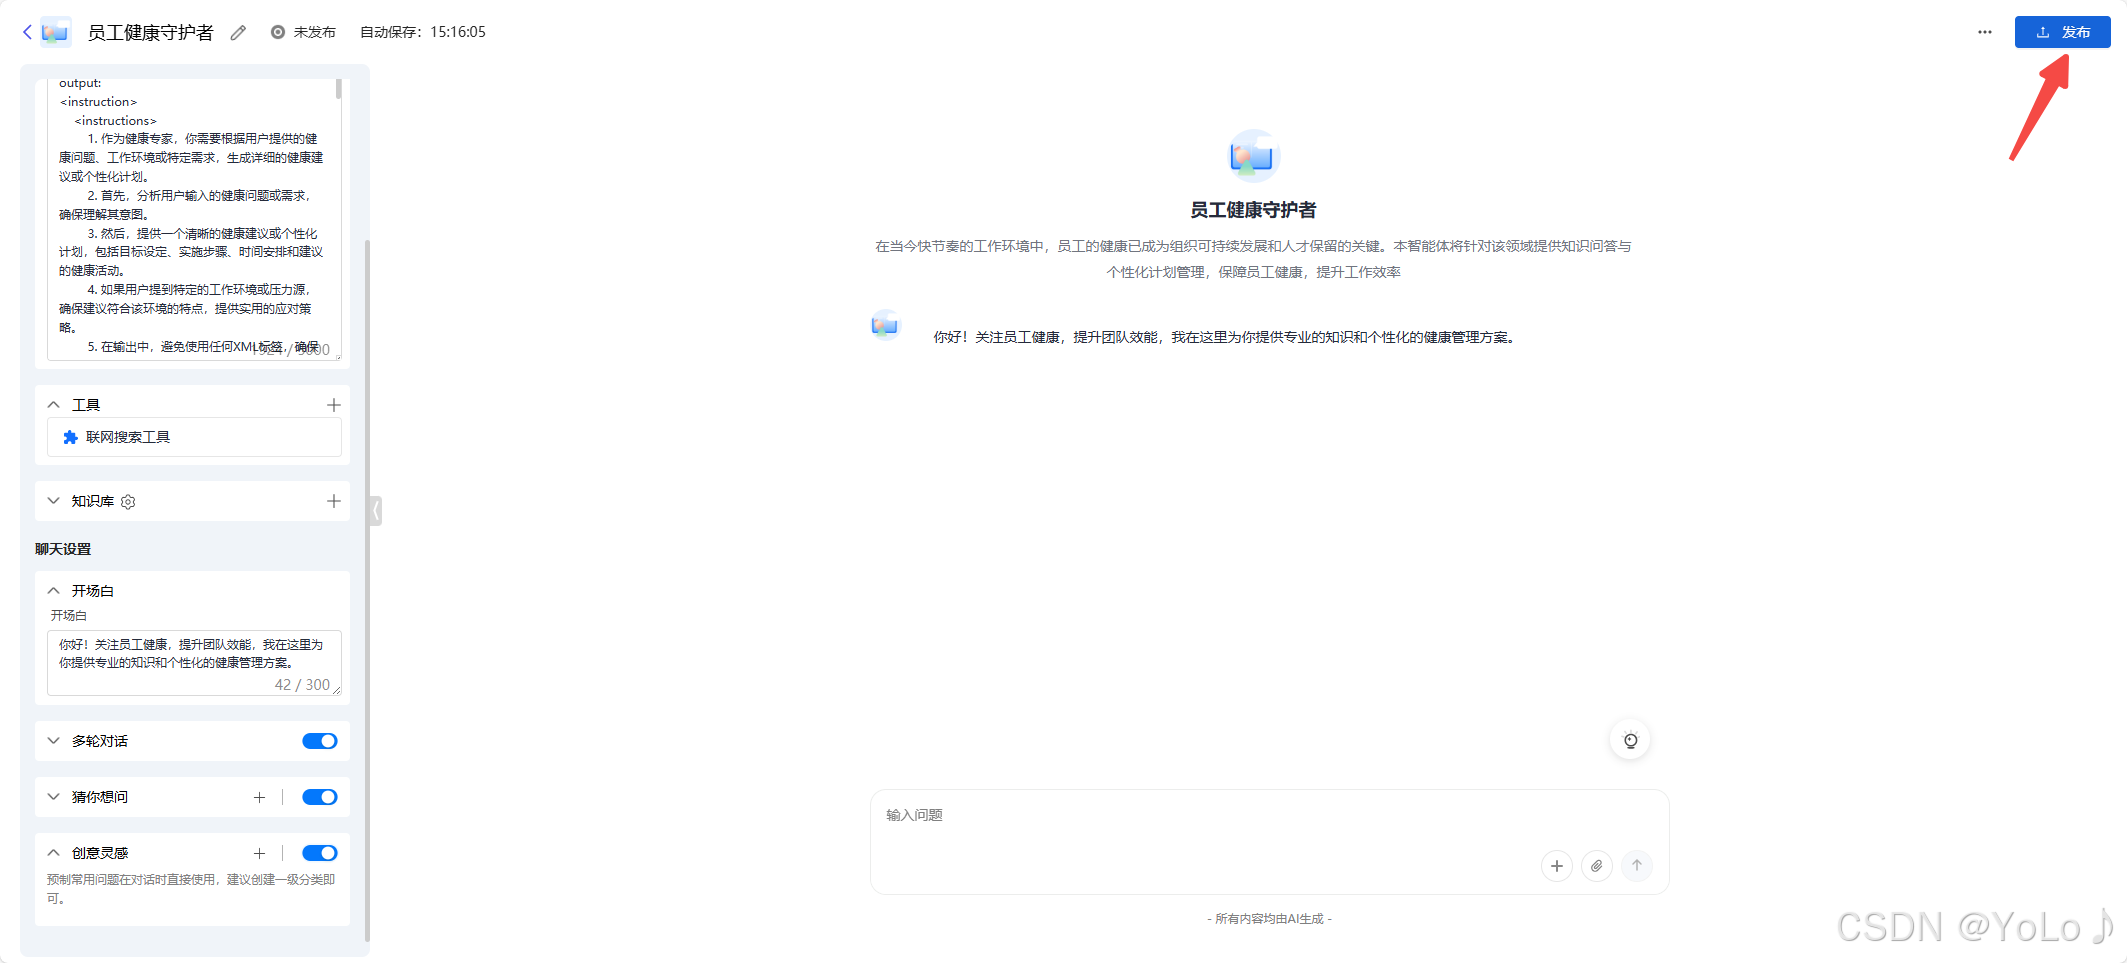The height and width of the screenshot is (963, 2127).
Task: Click the 所有内容均由AI生成 footer note
Action: click(1269, 919)
